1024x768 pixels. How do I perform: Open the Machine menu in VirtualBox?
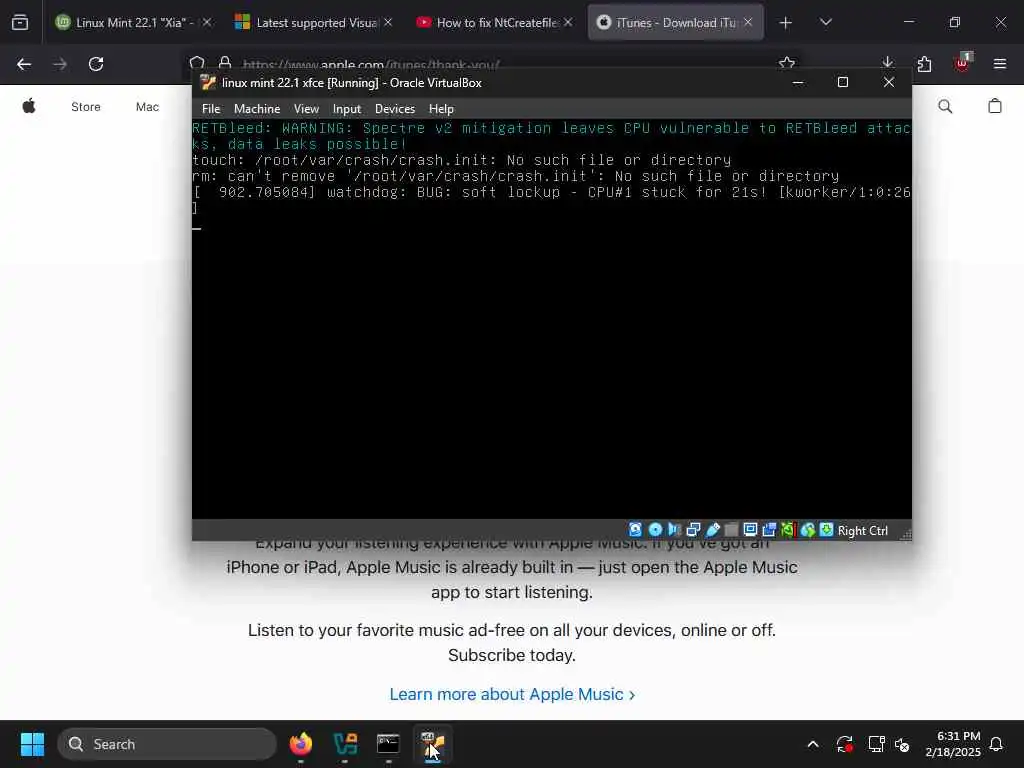(257, 108)
